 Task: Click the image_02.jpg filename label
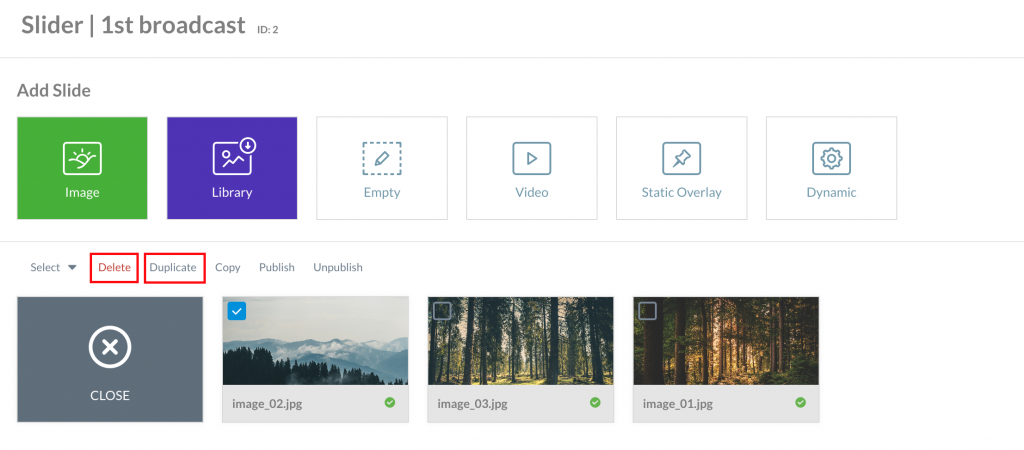[x=267, y=403]
